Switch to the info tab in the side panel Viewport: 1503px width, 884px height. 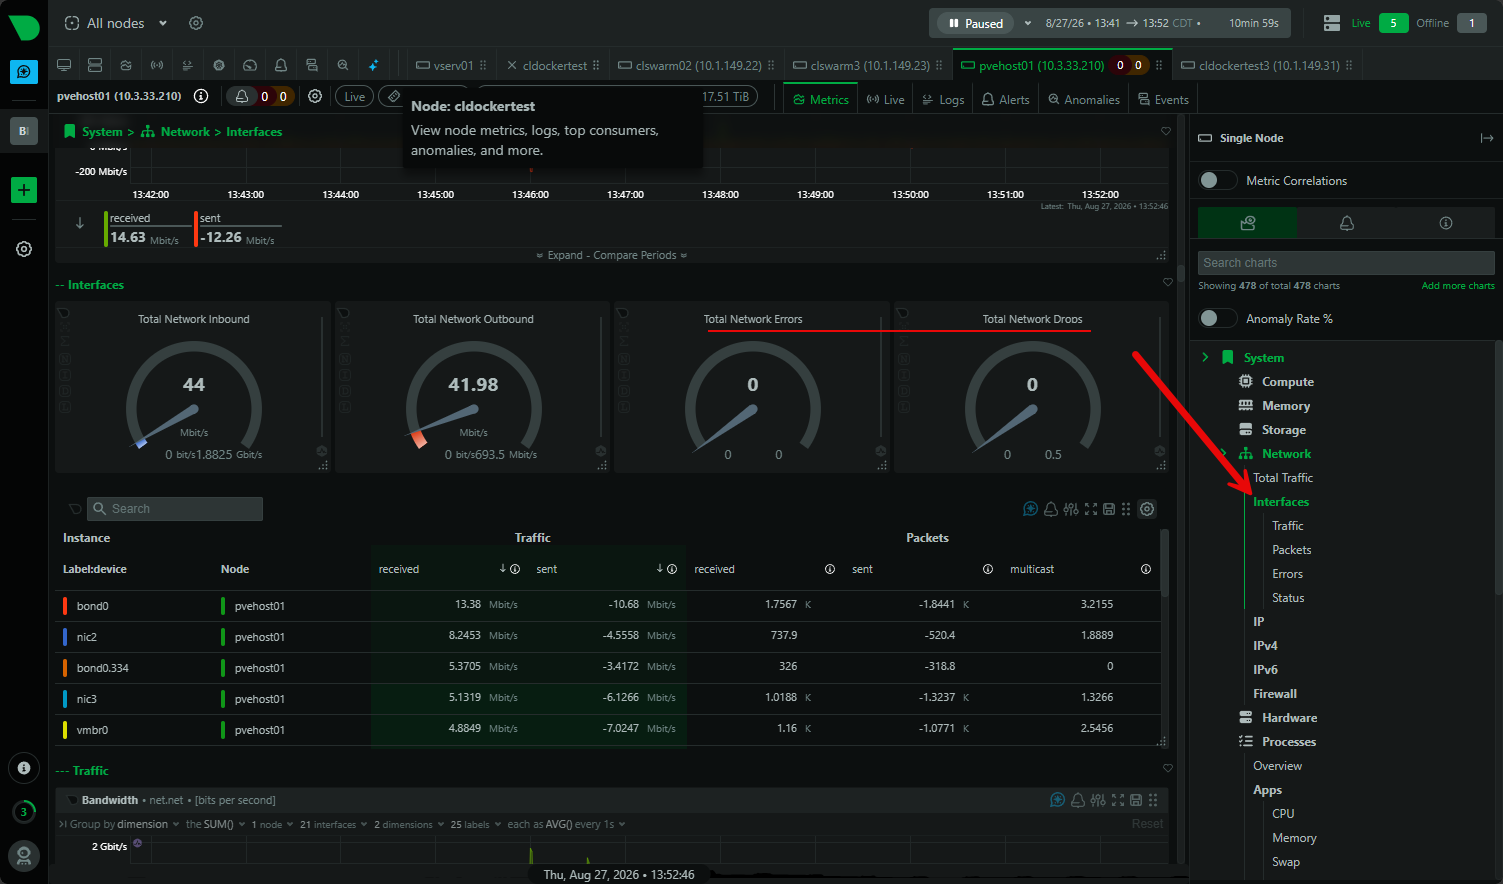pyautogui.click(x=1446, y=223)
